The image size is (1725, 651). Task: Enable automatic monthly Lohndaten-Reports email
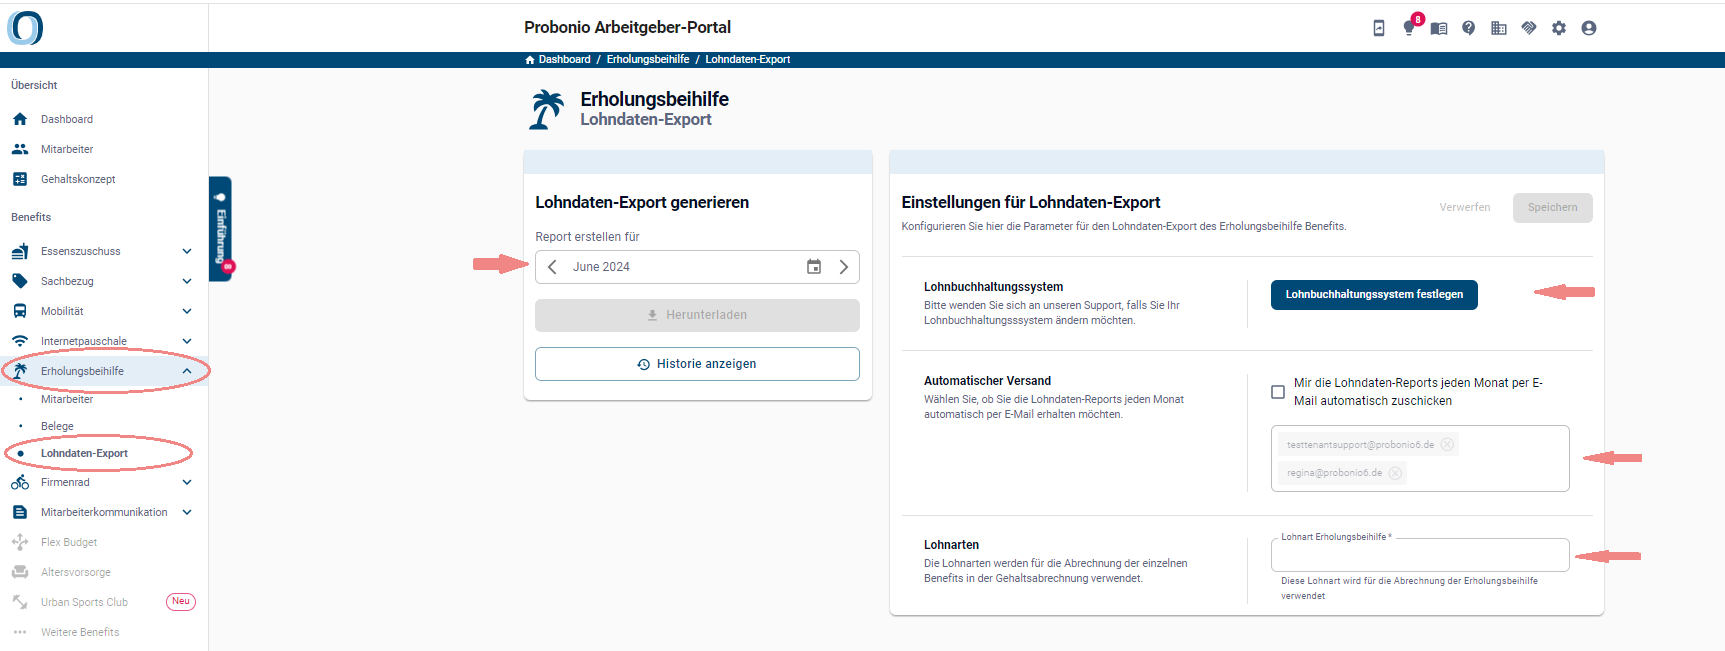(1278, 392)
